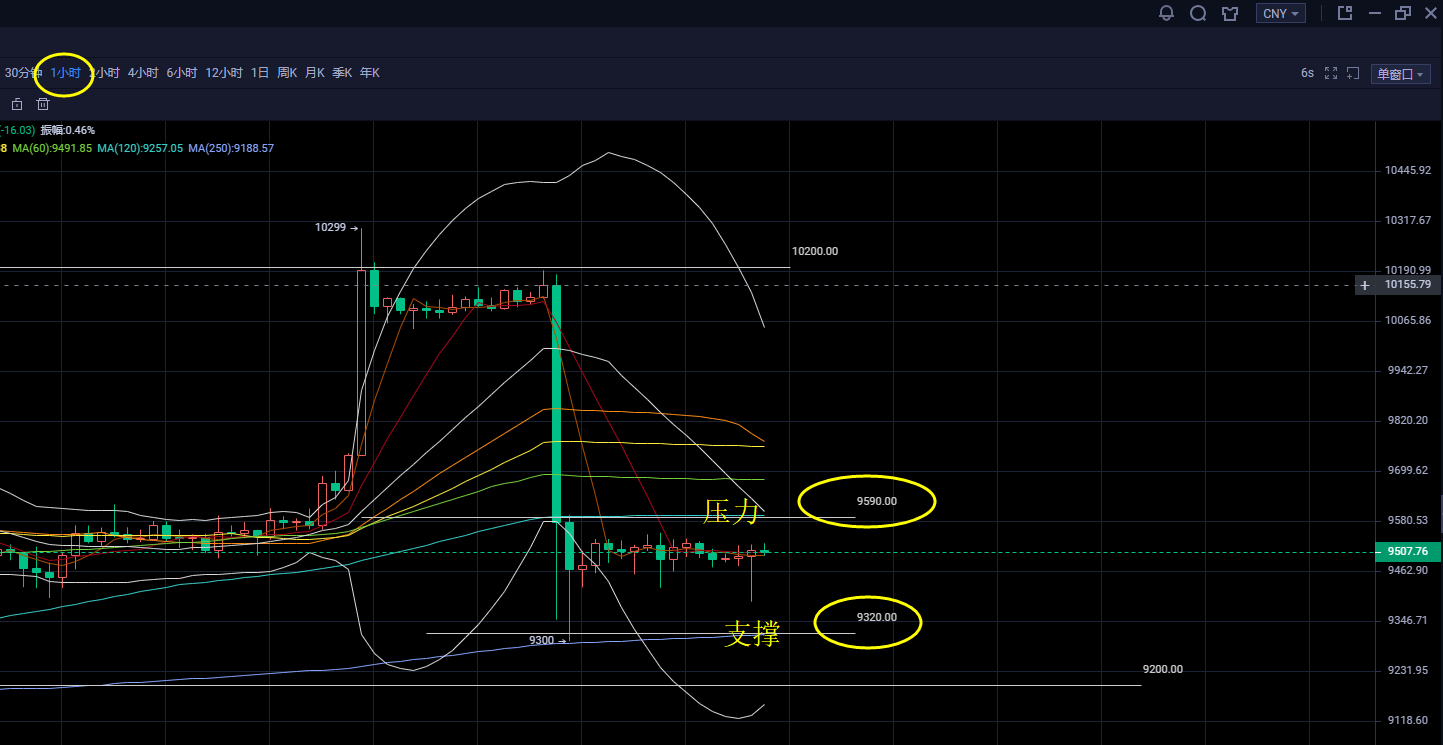The width and height of the screenshot is (1443, 745).
Task: Click the 9699.62 price axis label
Action: click(x=1409, y=470)
